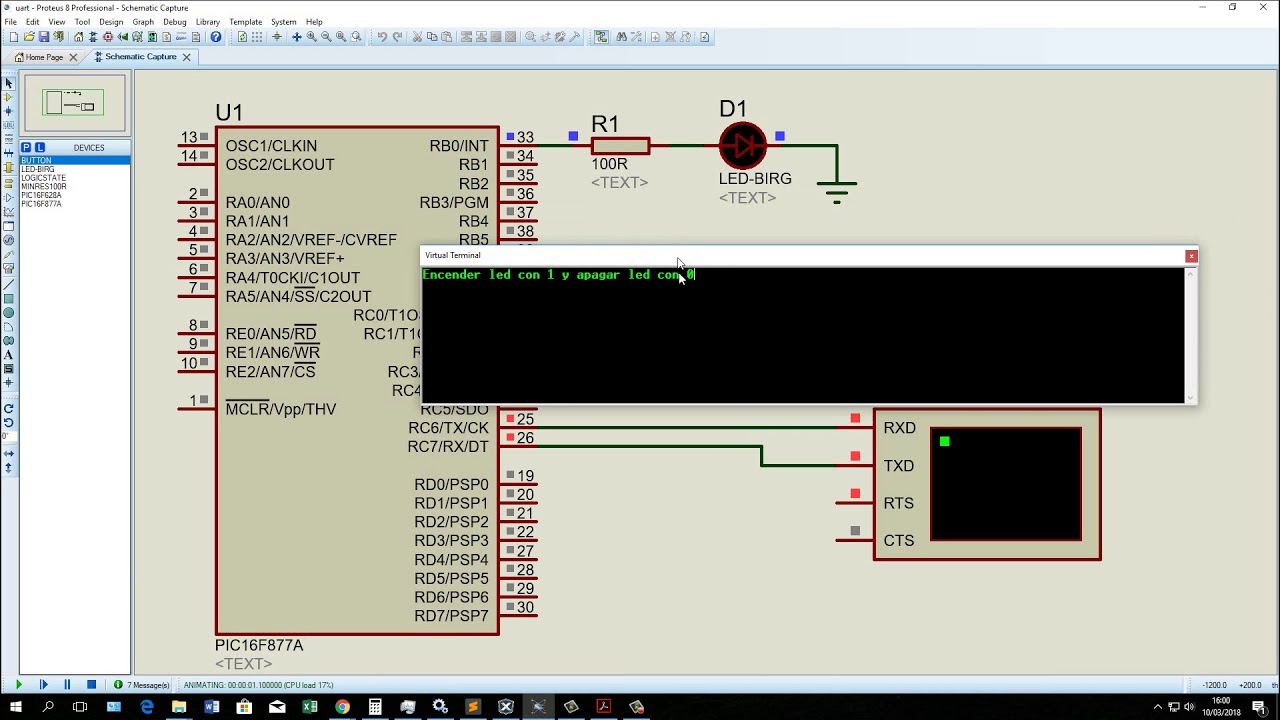The image size is (1280, 720).
Task: Click inside the Virtual Terminal text area
Action: coord(803,335)
